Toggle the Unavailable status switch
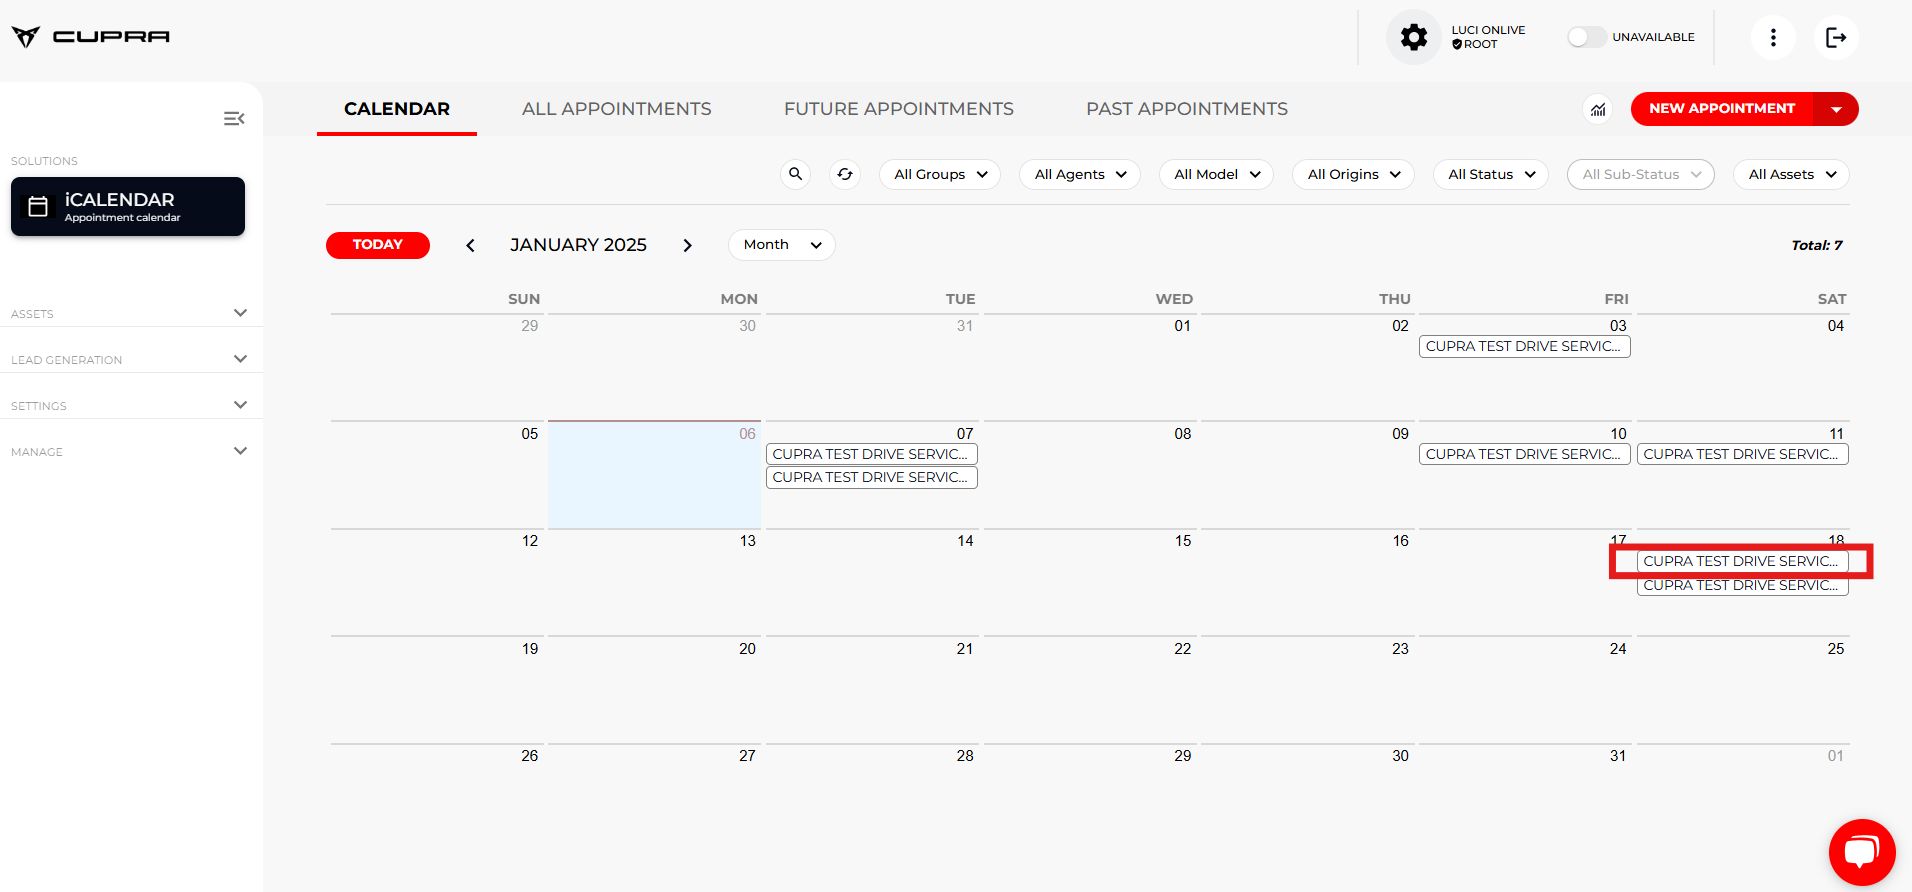 click(x=1586, y=37)
